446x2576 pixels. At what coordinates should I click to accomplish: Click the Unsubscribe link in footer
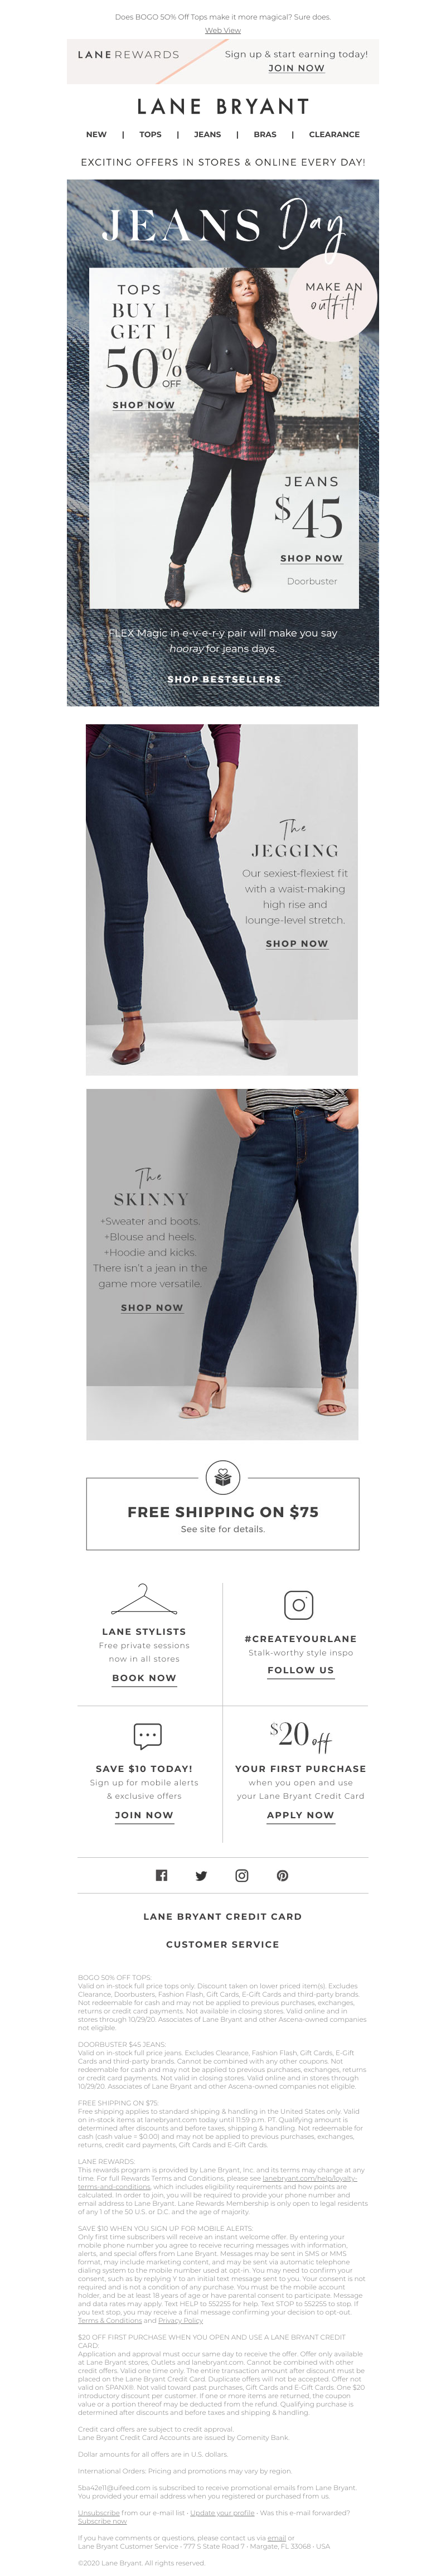(x=99, y=2512)
